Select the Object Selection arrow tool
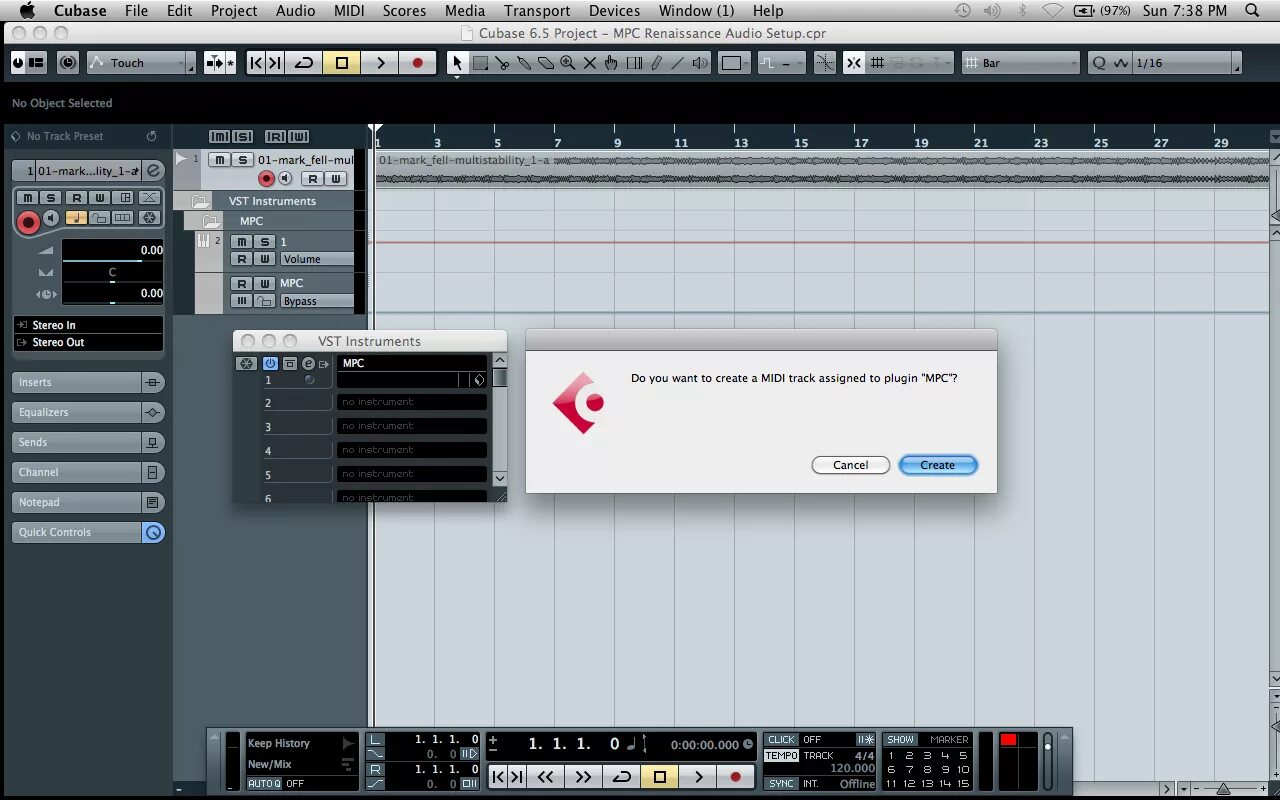The width and height of the screenshot is (1280, 800). click(458, 63)
